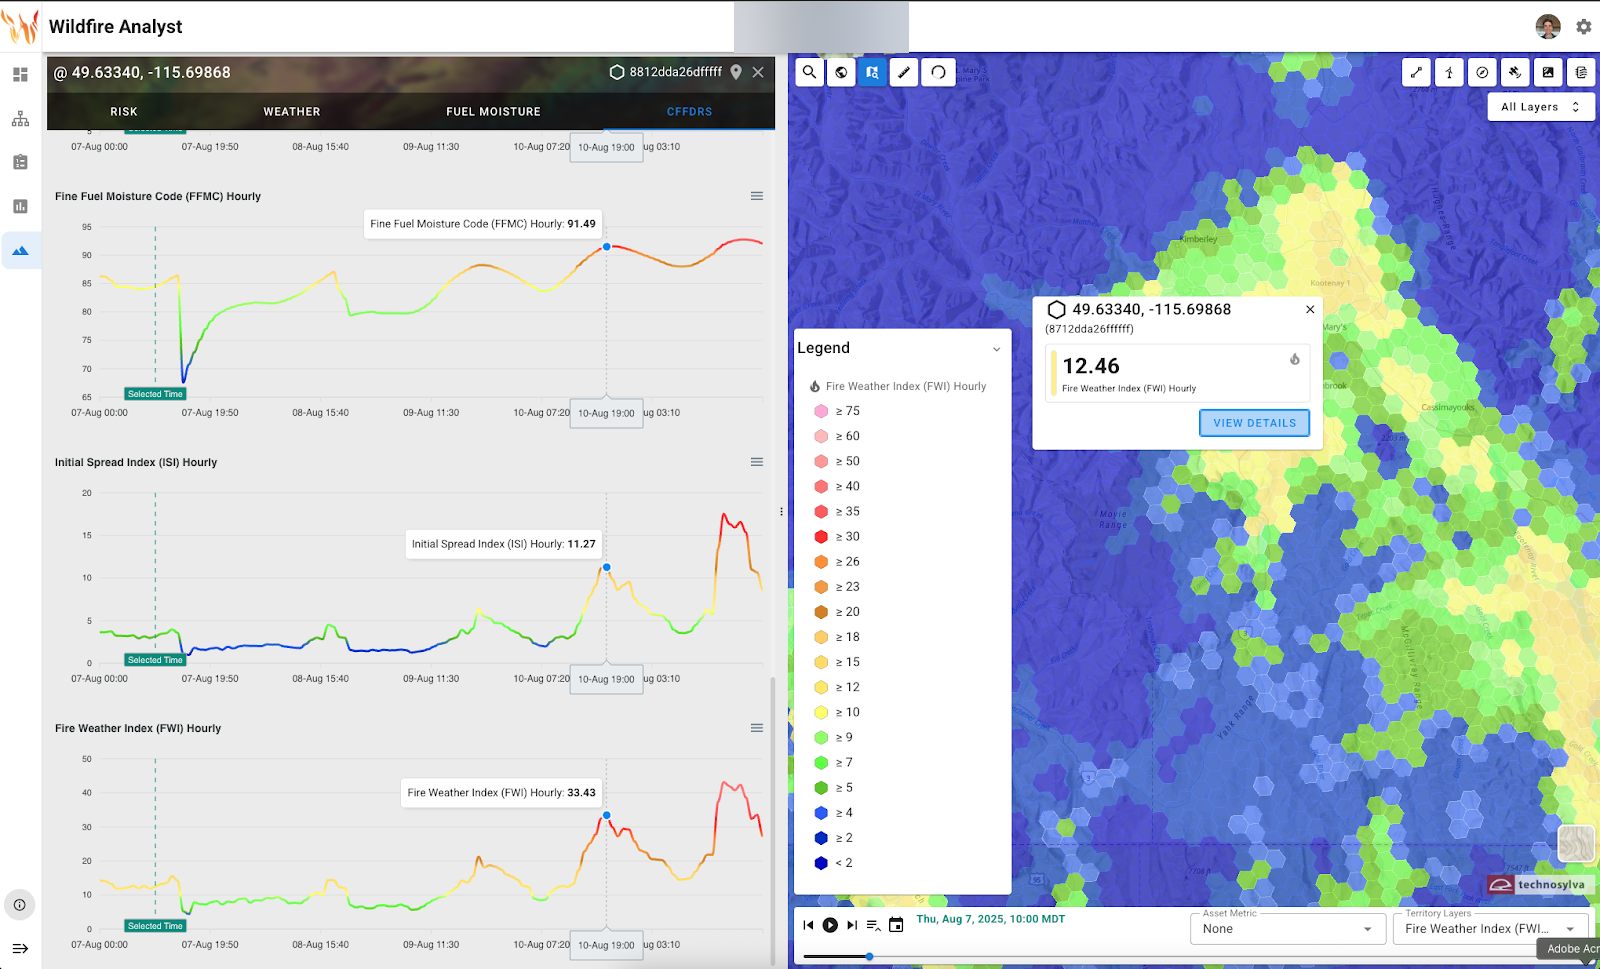Toggle the circular lasso selection tool

(x=938, y=72)
